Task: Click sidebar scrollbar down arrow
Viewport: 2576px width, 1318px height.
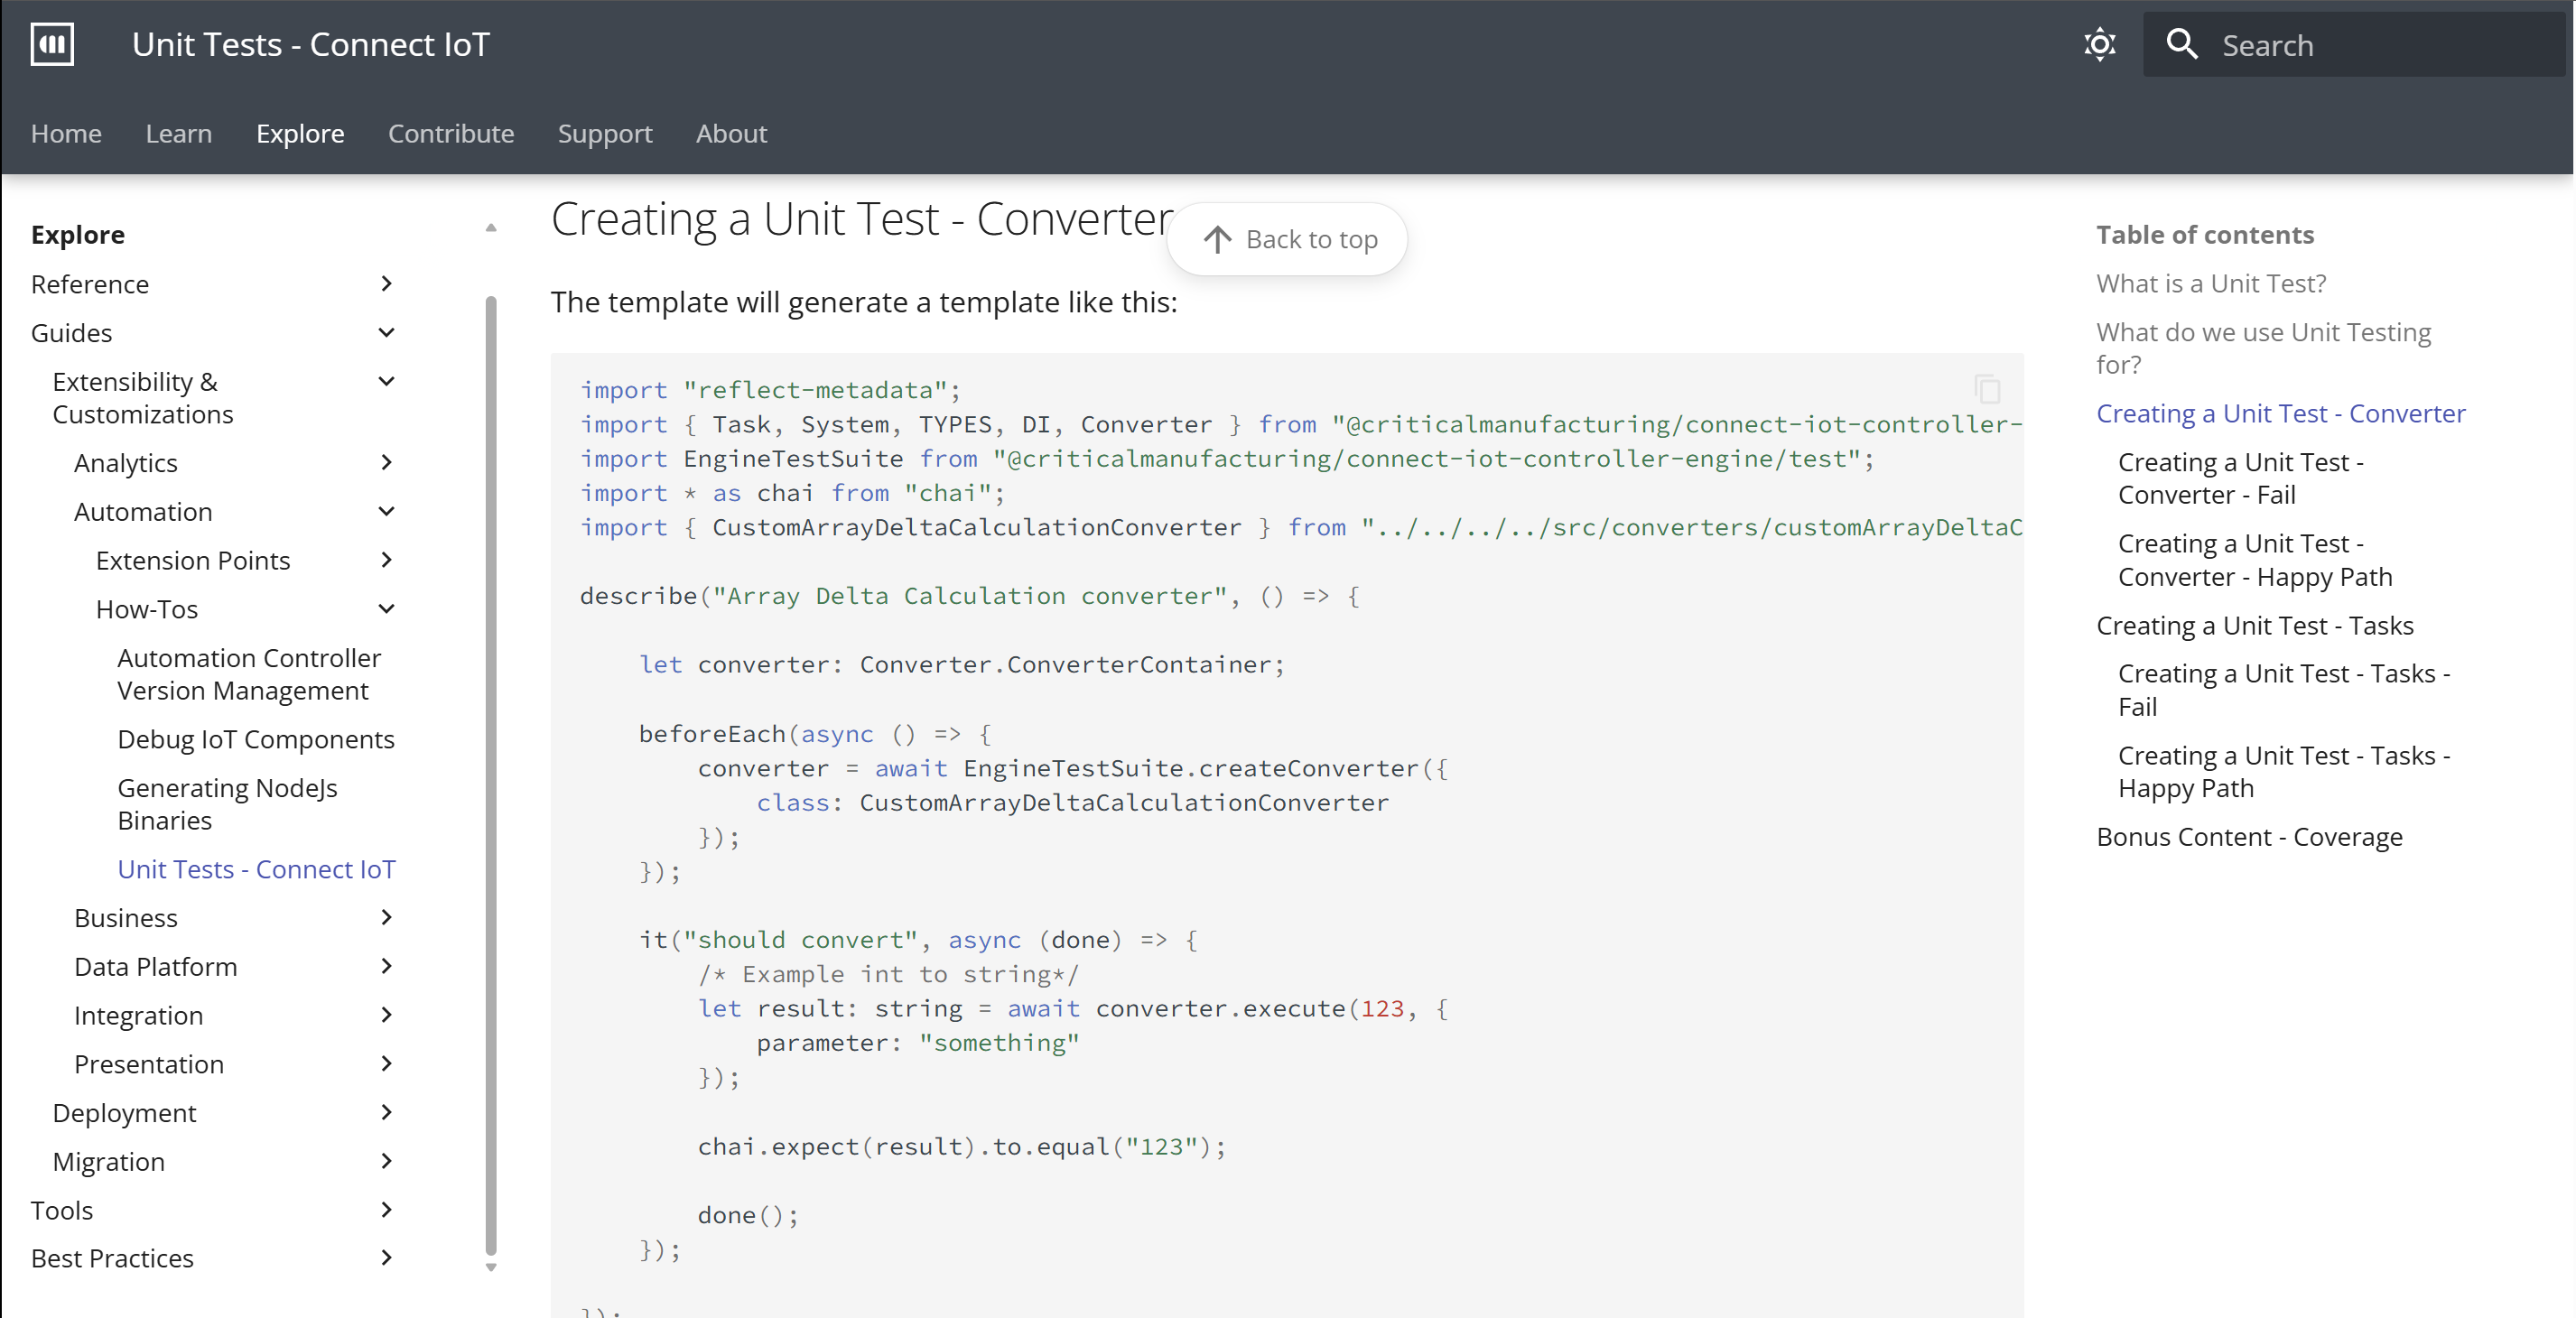Action: coord(491,1267)
